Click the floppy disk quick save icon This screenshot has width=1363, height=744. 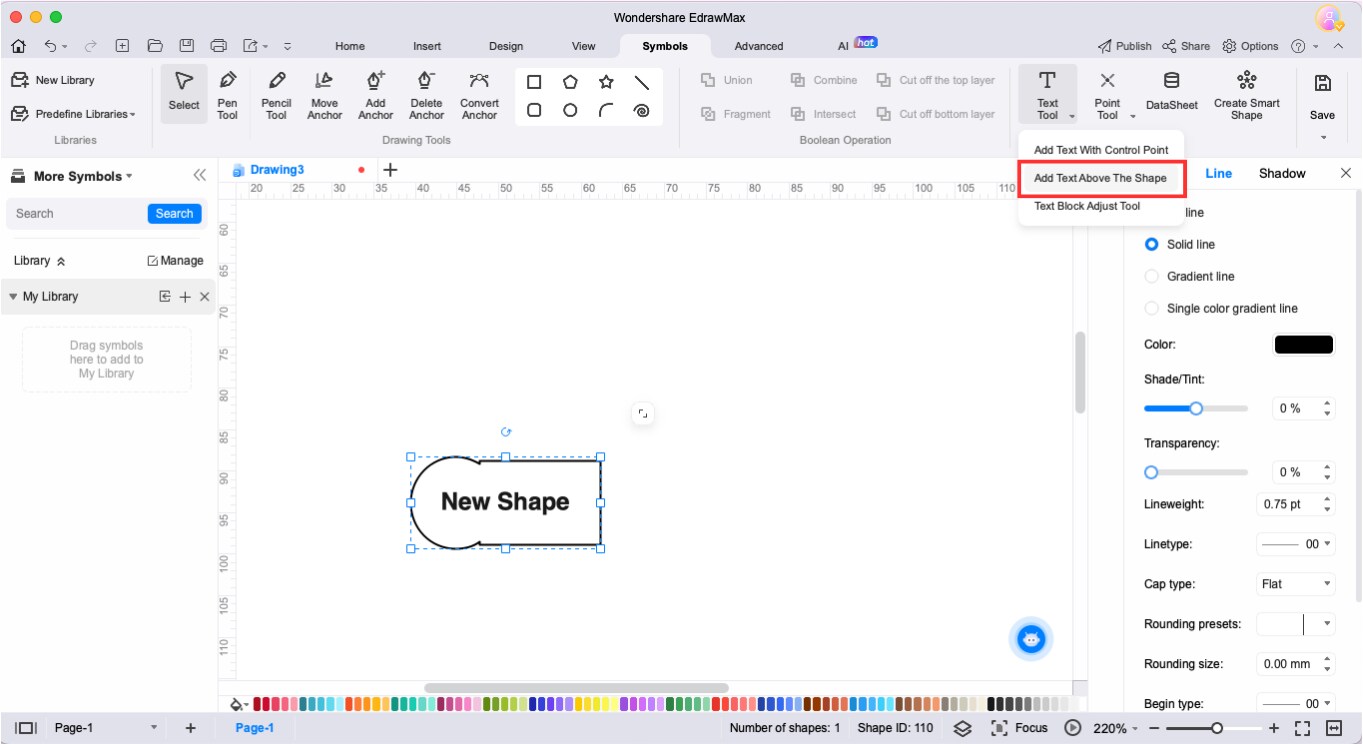point(186,46)
